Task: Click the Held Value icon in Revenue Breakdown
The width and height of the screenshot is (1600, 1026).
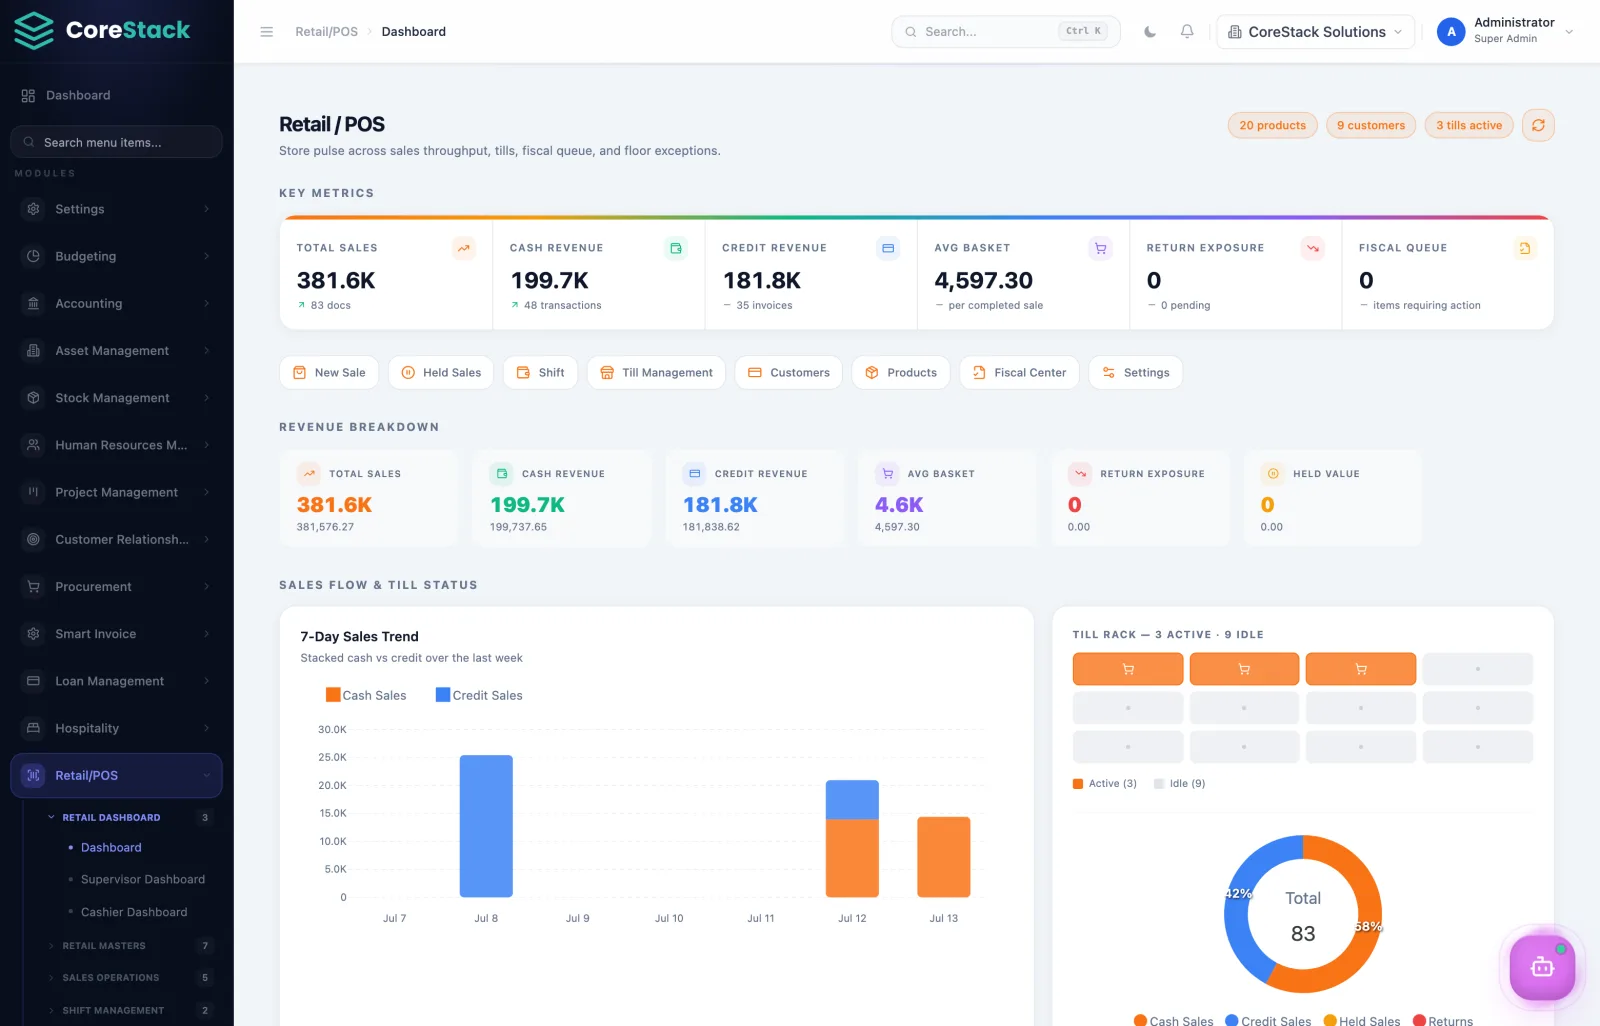Action: click(1273, 474)
